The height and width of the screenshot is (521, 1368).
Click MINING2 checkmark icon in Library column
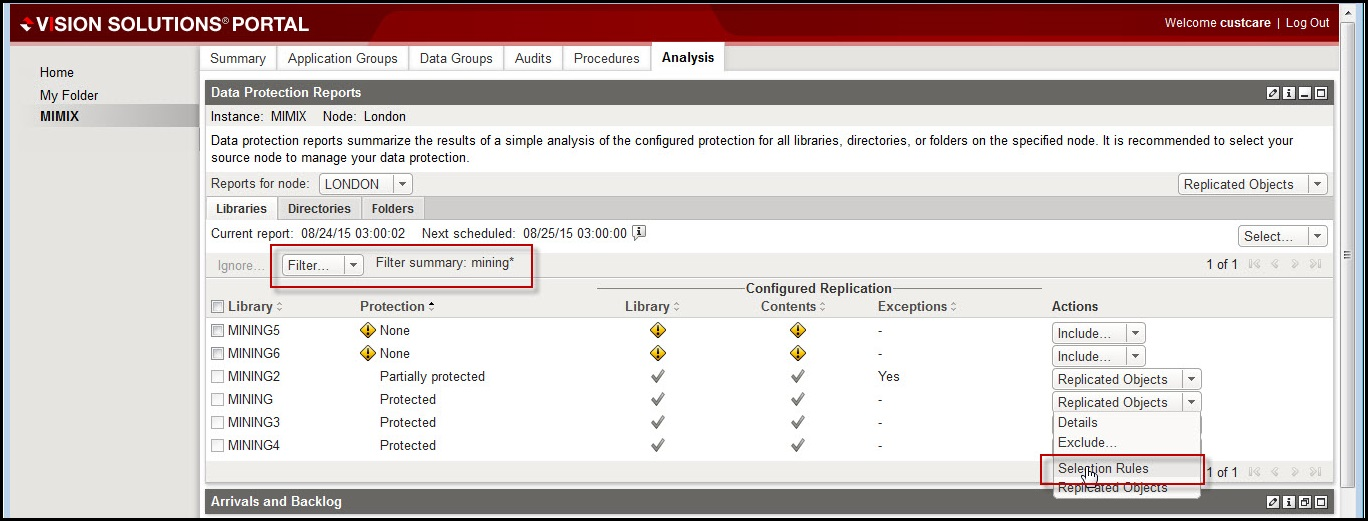pyautogui.click(x=657, y=377)
